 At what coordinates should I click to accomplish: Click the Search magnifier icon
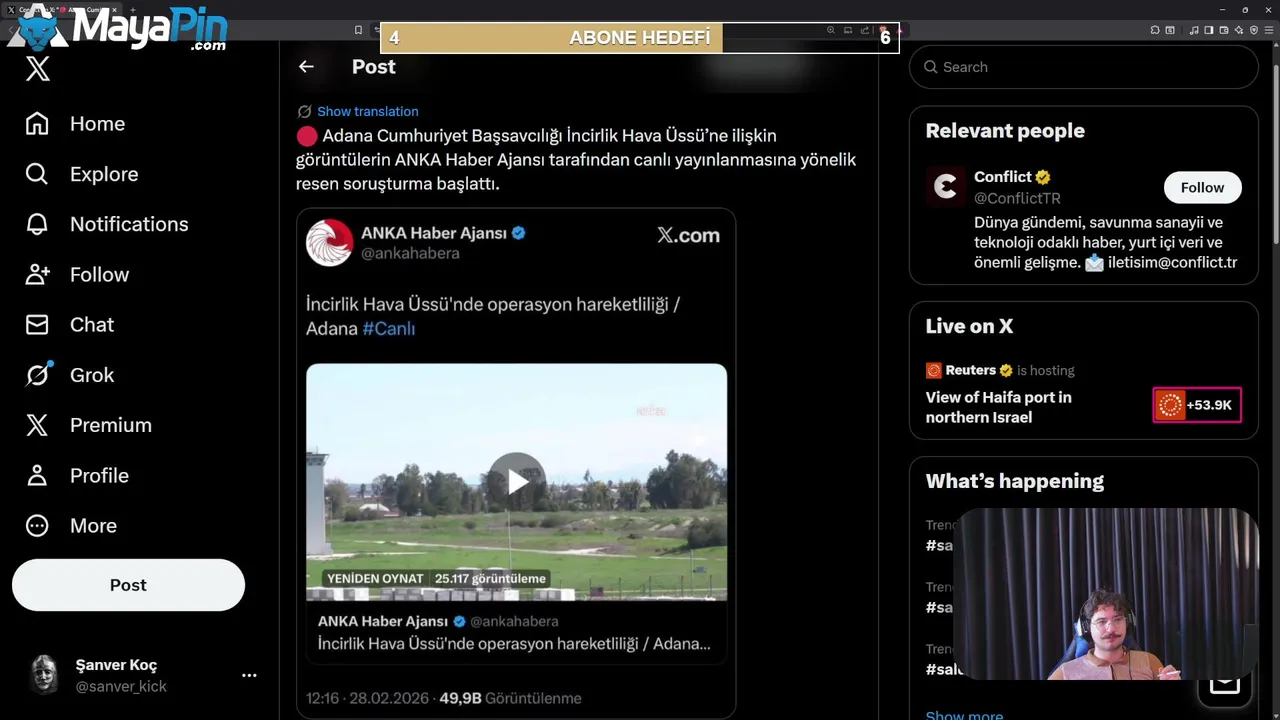(x=931, y=67)
